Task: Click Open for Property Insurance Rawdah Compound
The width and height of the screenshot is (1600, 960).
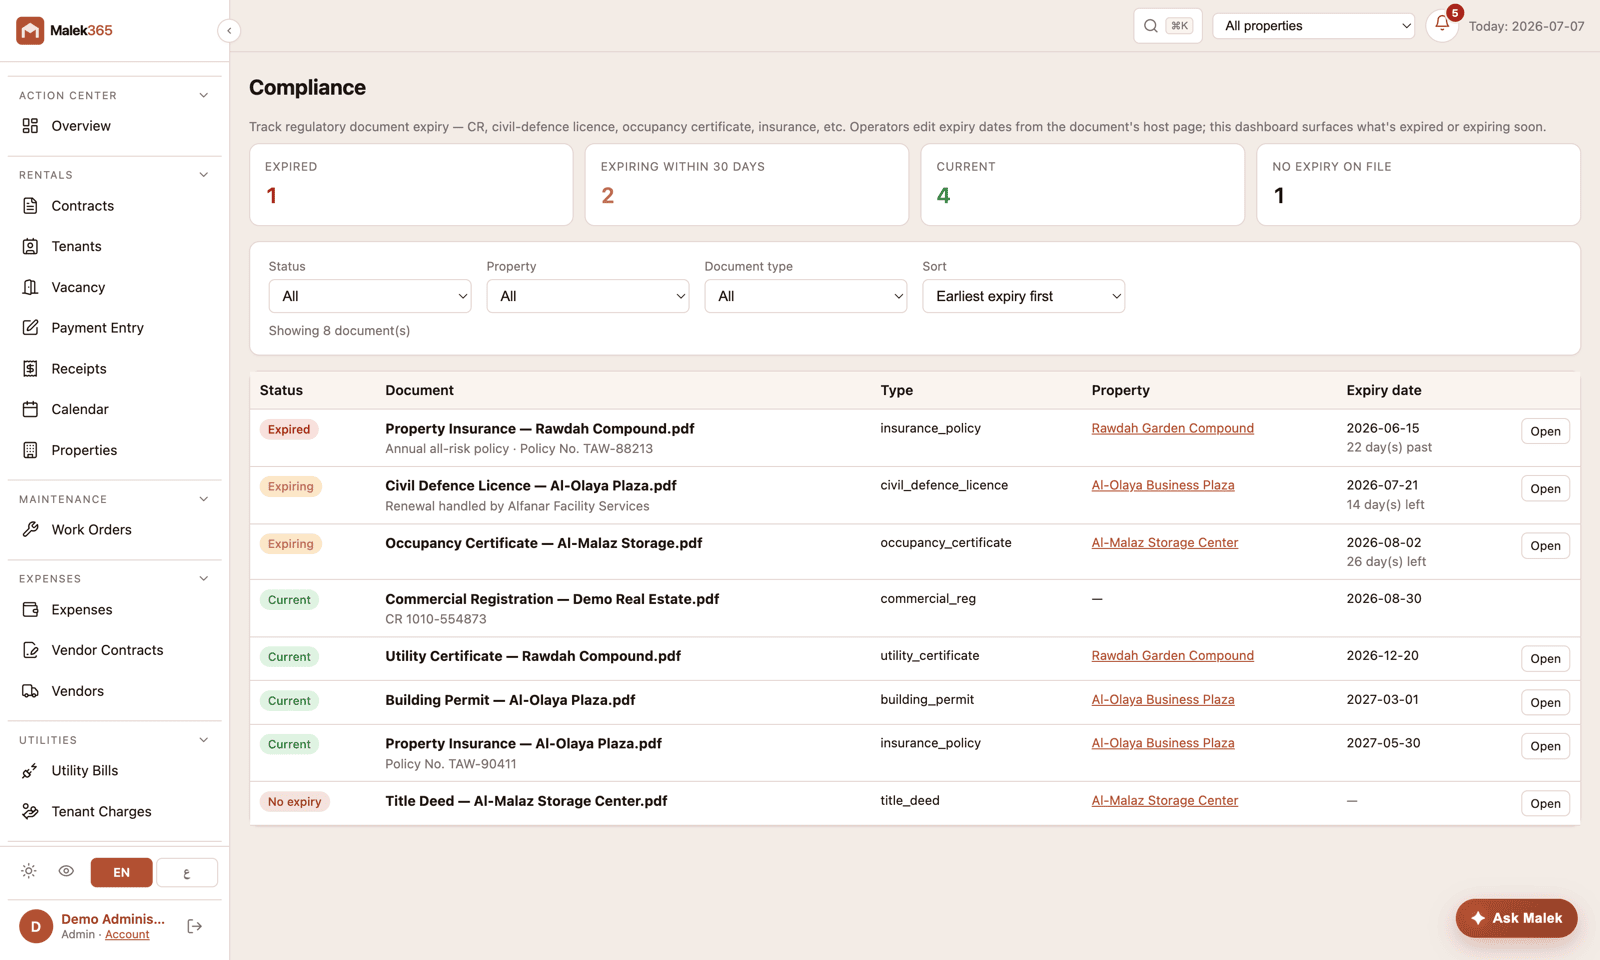Action: [x=1545, y=432]
